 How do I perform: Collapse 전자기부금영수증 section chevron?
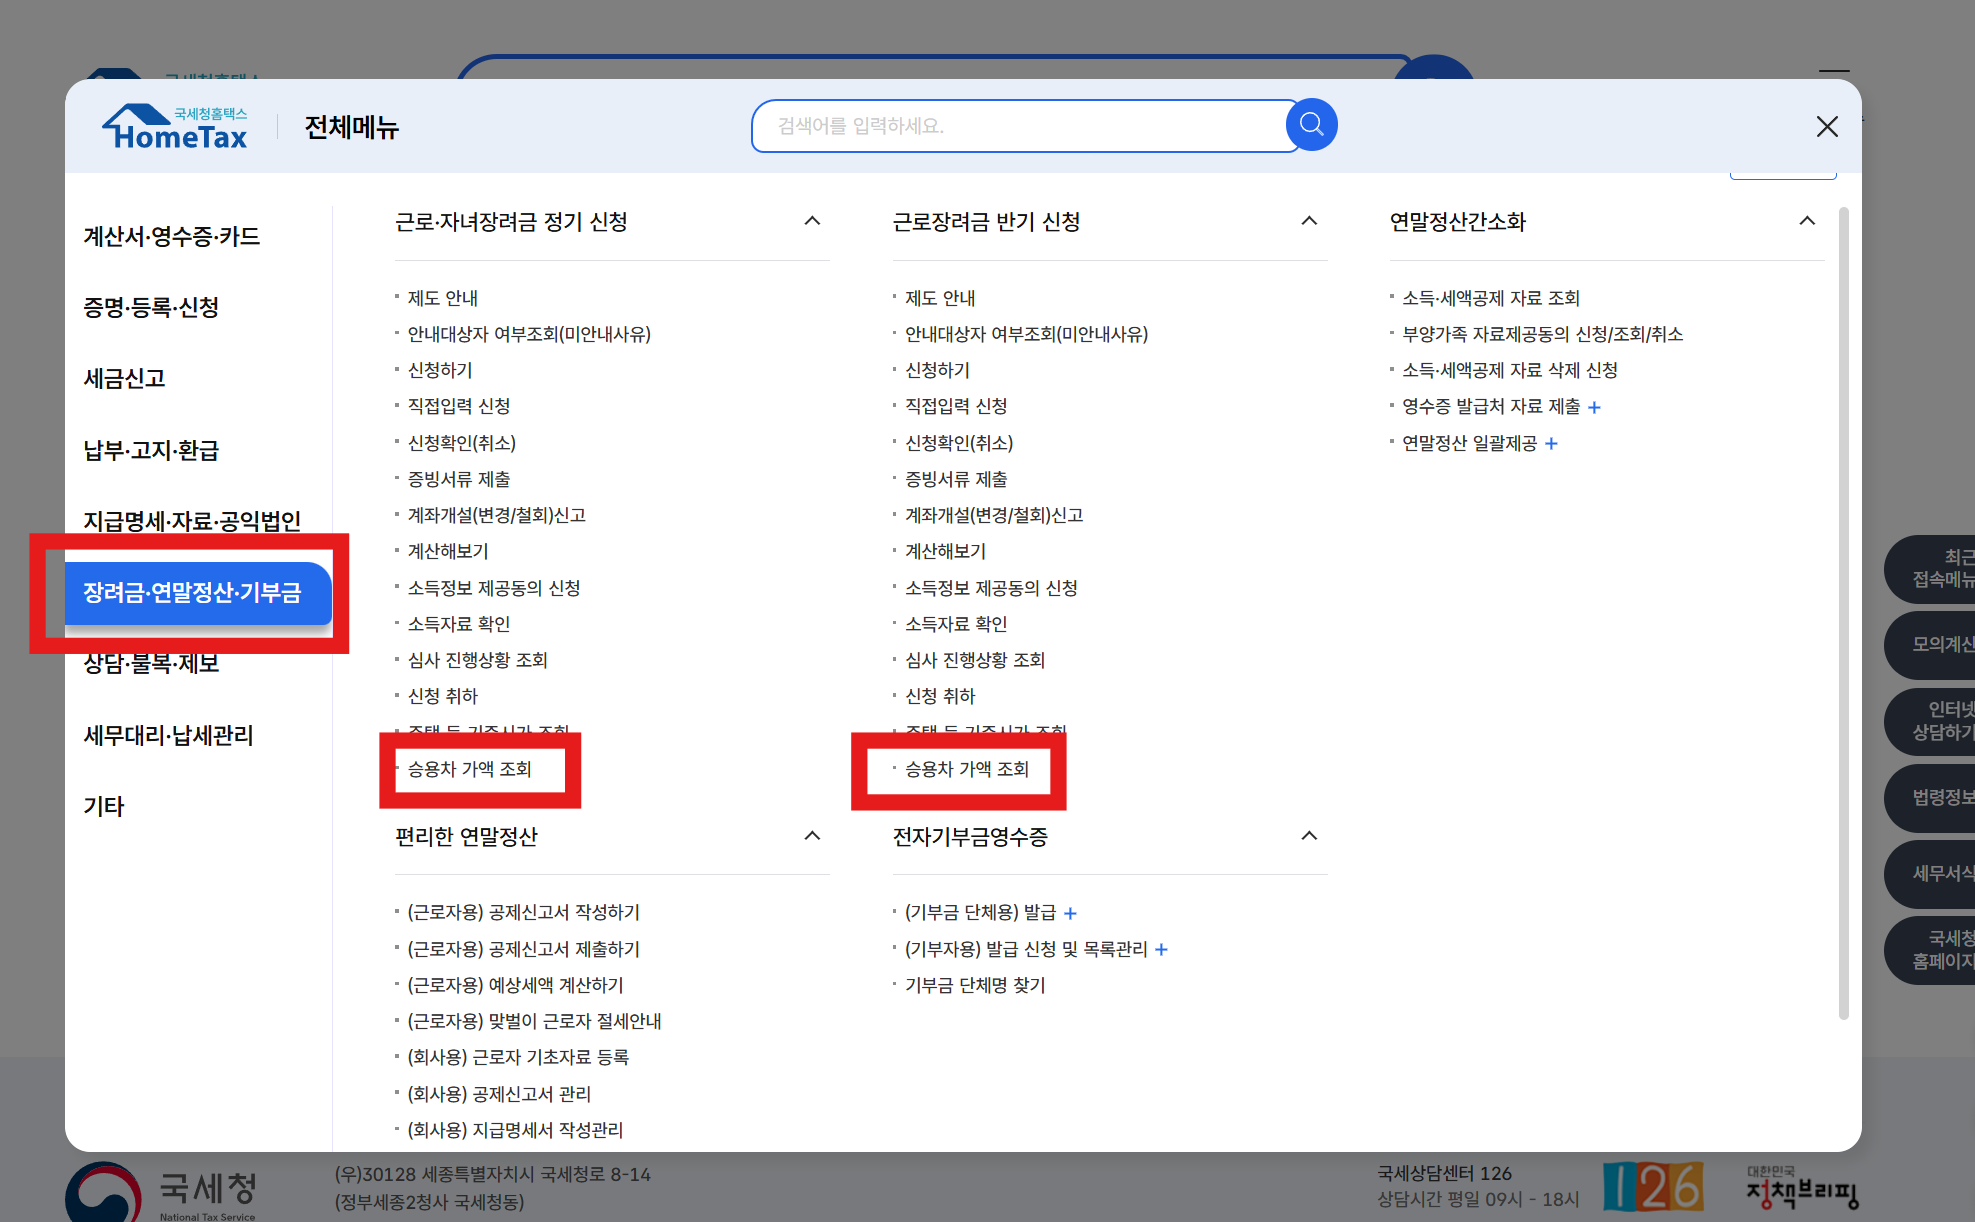pos(1309,836)
